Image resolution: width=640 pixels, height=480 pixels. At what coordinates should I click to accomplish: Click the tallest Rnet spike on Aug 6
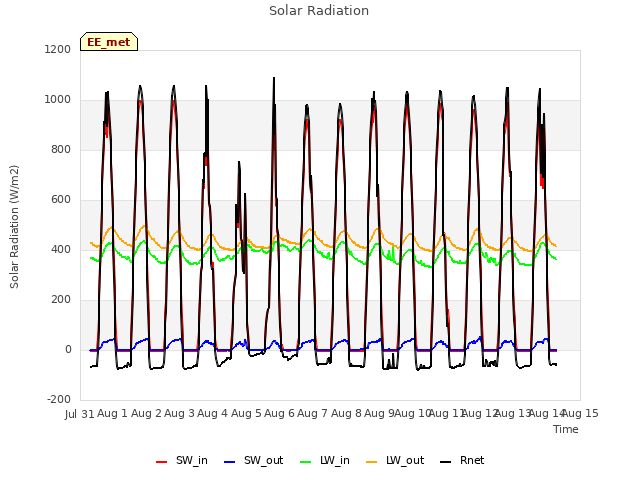[x=274, y=78]
